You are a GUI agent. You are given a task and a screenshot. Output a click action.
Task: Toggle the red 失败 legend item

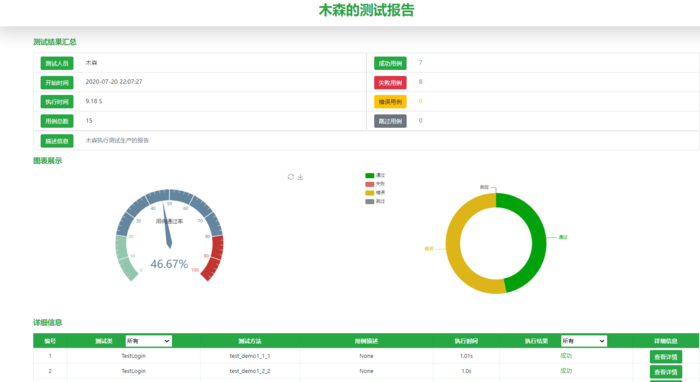375,184
